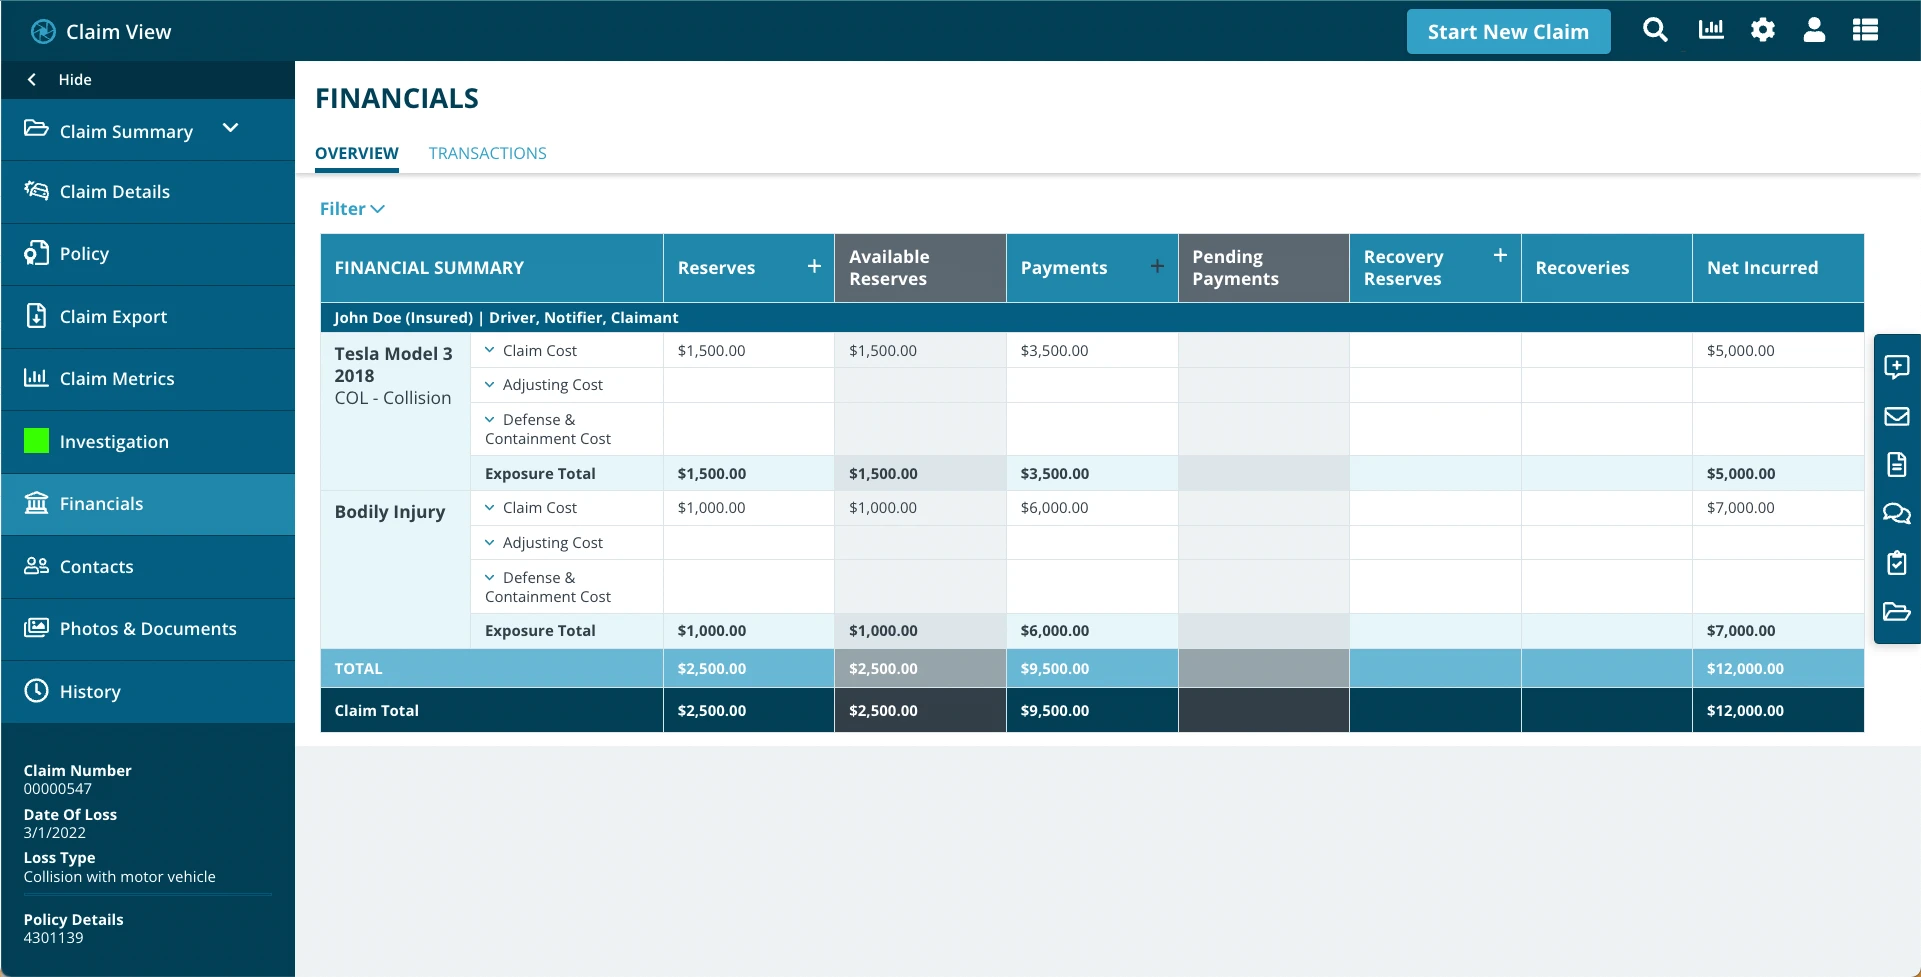This screenshot has height=977, width=1921.
Task: Hide the left sidebar
Action: [60, 79]
